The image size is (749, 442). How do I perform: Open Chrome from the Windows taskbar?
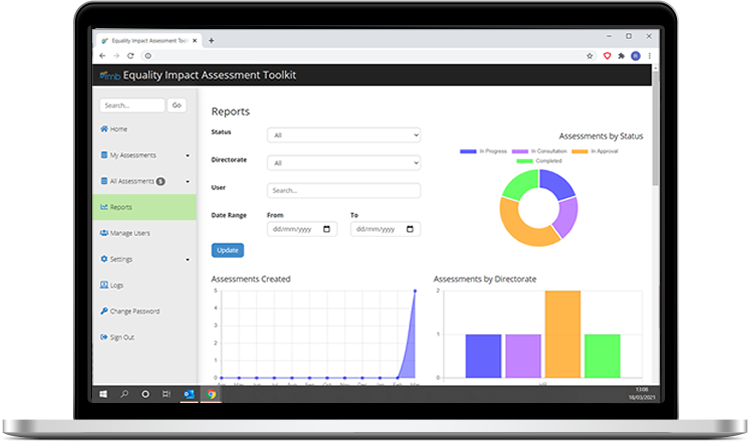(x=211, y=394)
